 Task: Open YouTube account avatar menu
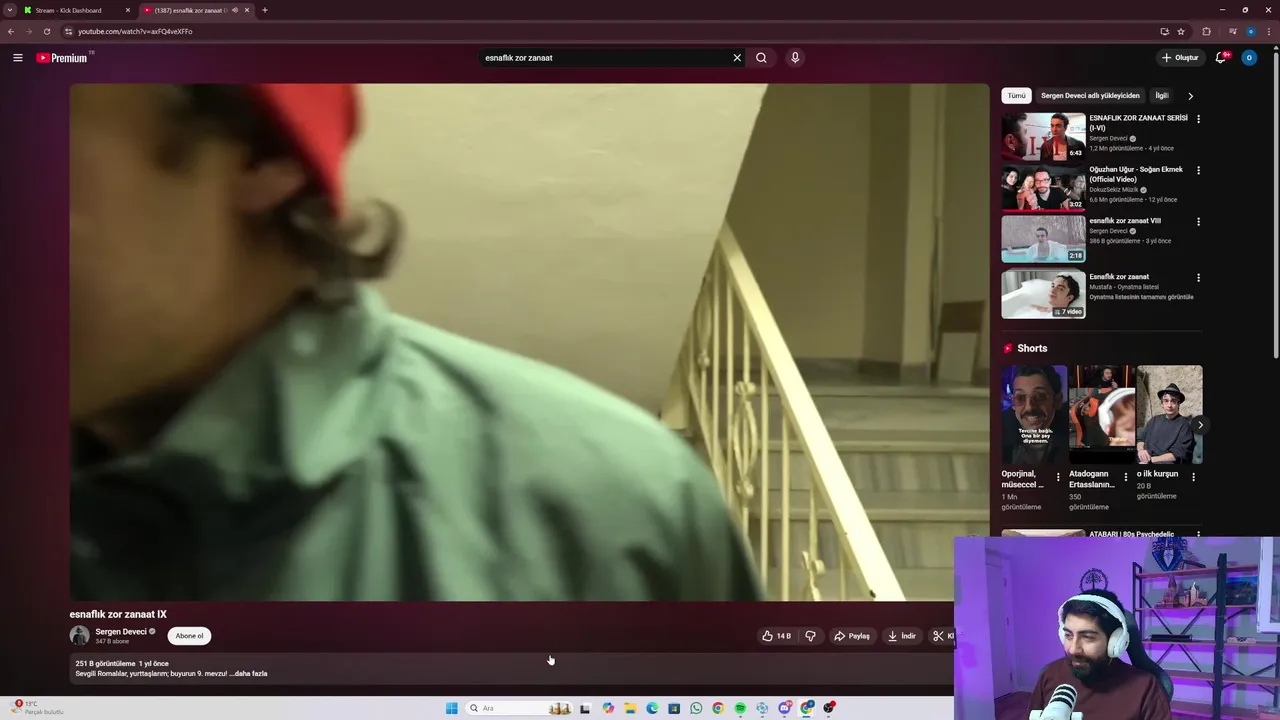click(x=1248, y=58)
